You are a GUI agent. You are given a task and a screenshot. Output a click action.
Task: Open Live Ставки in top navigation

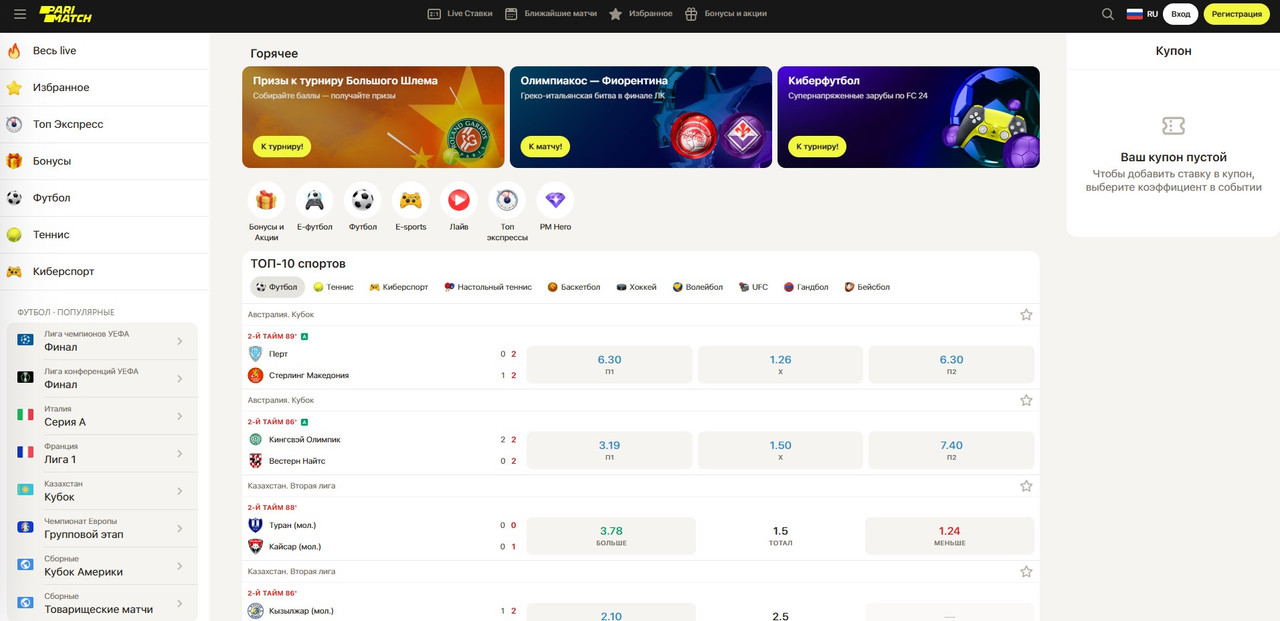460,14
